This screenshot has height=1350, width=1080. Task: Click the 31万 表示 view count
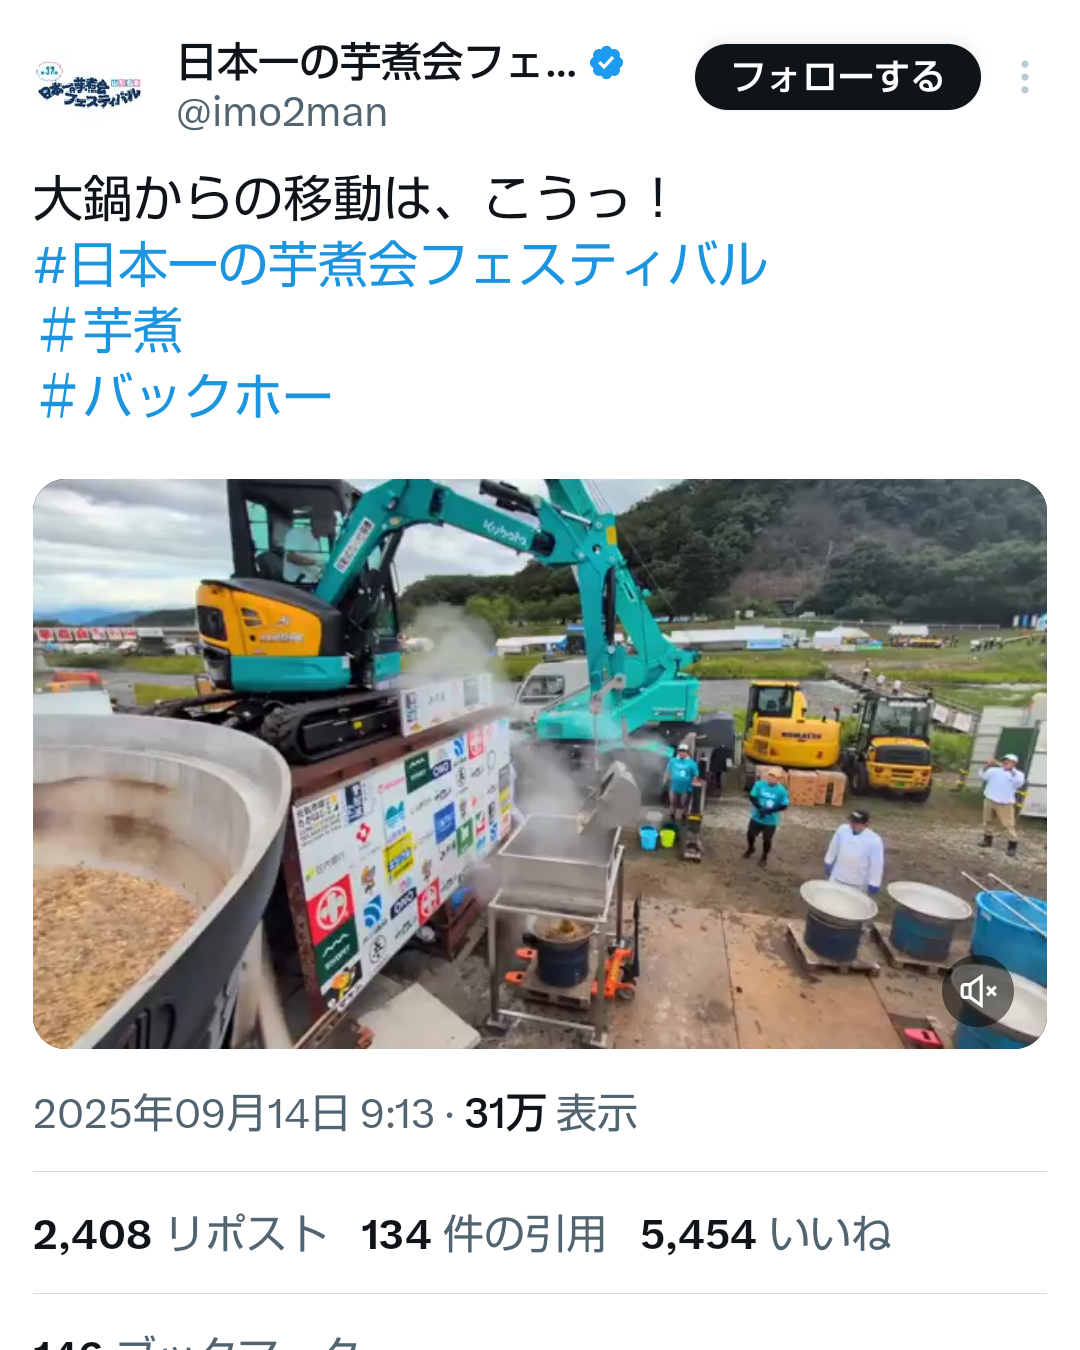point(551,1113)
